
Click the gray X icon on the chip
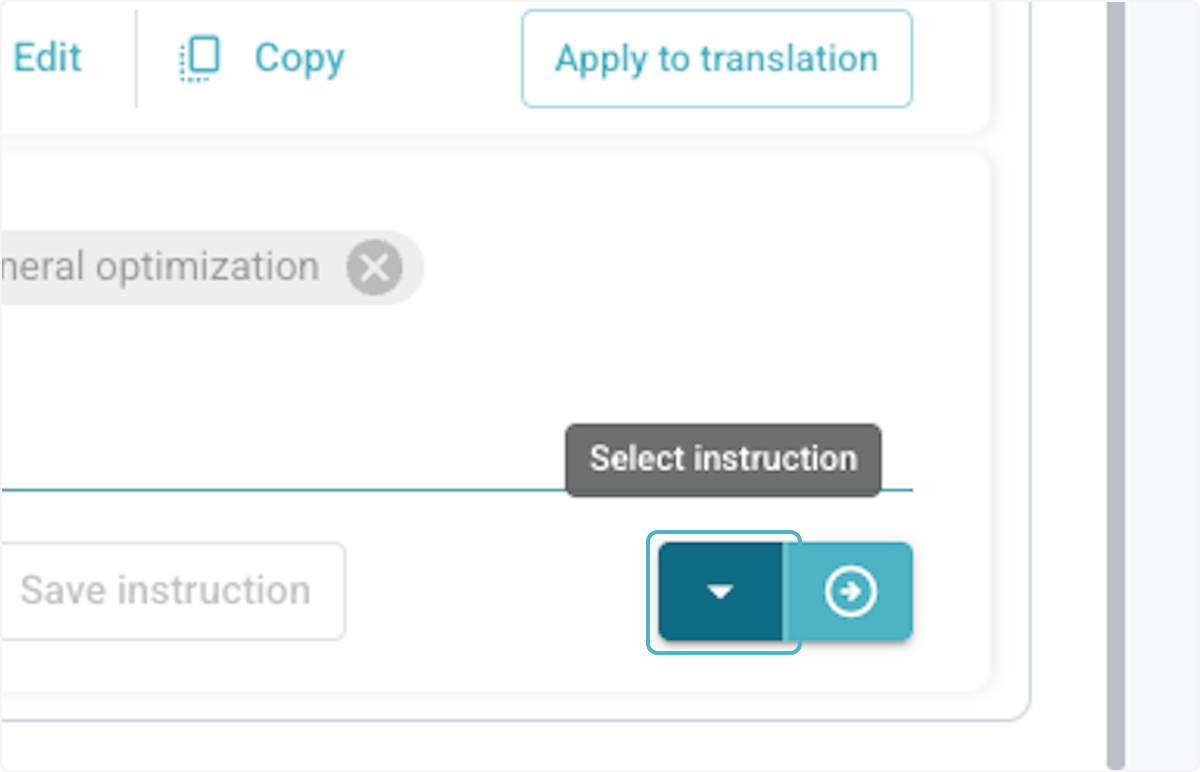click(x=374, y=268)
